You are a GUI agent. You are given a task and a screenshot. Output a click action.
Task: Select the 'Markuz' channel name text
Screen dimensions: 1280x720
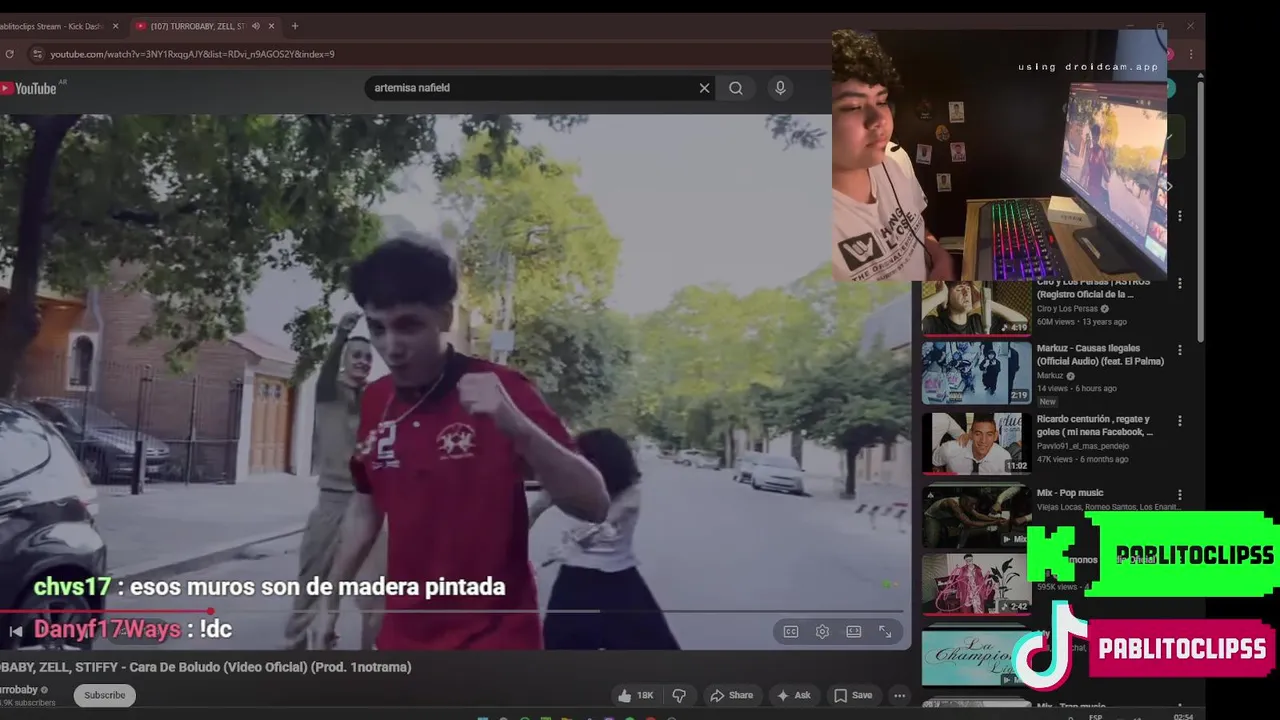[1051, 376]
